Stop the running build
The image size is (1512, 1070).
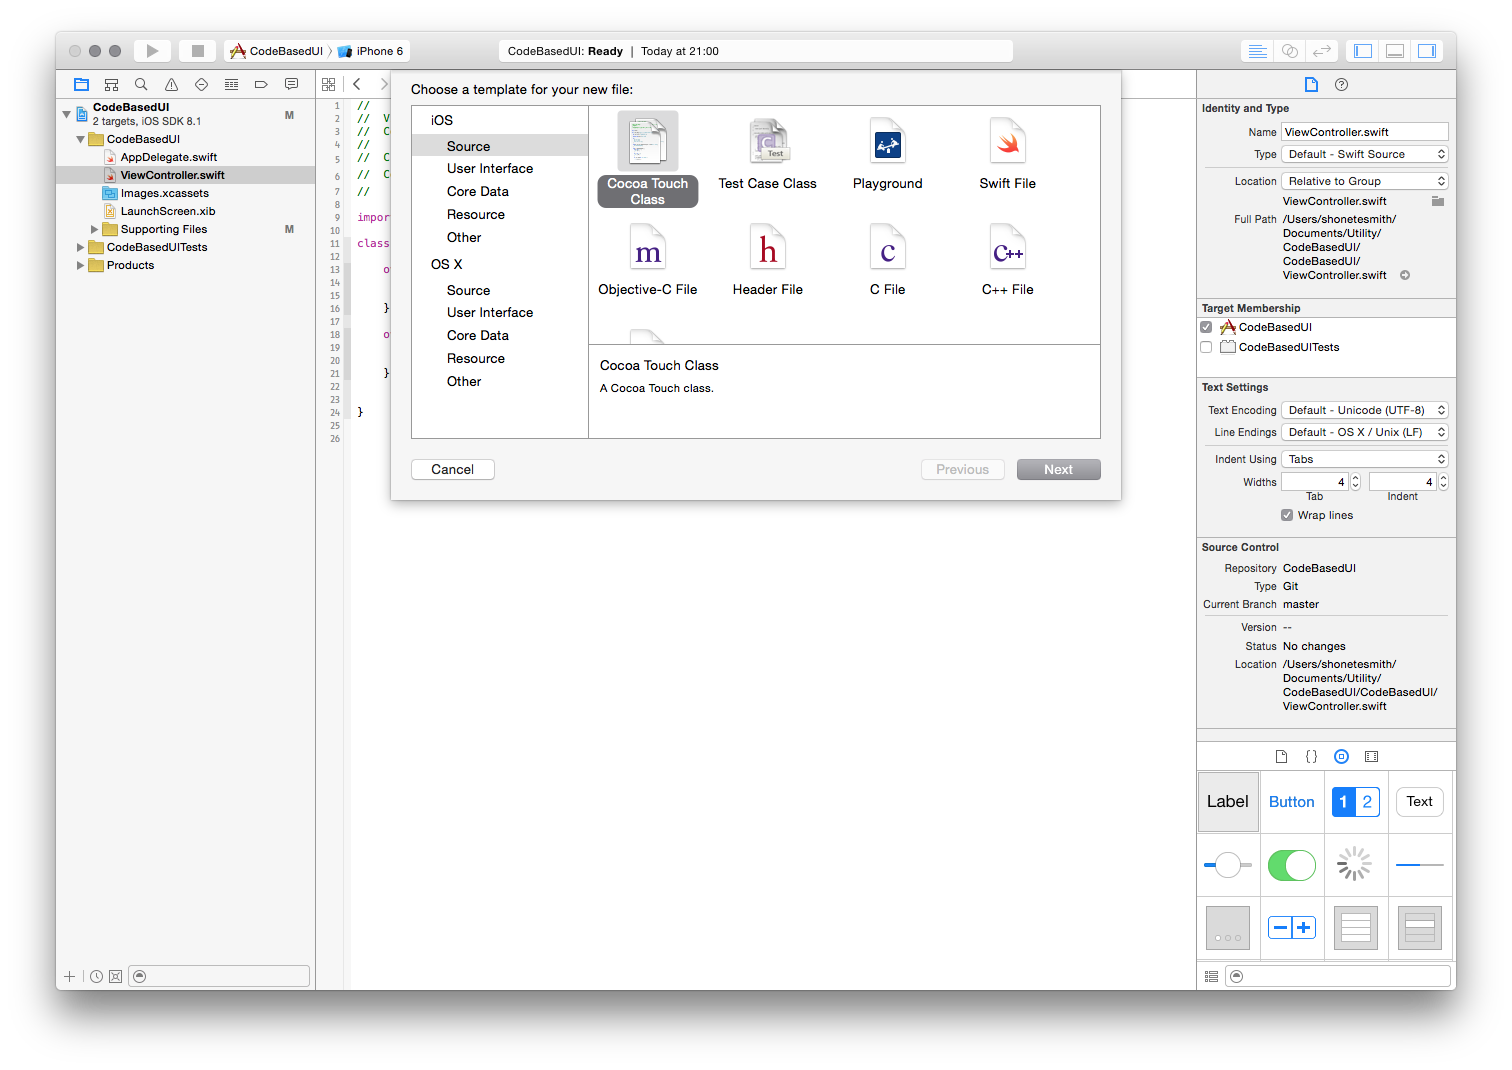pos(198,51)
